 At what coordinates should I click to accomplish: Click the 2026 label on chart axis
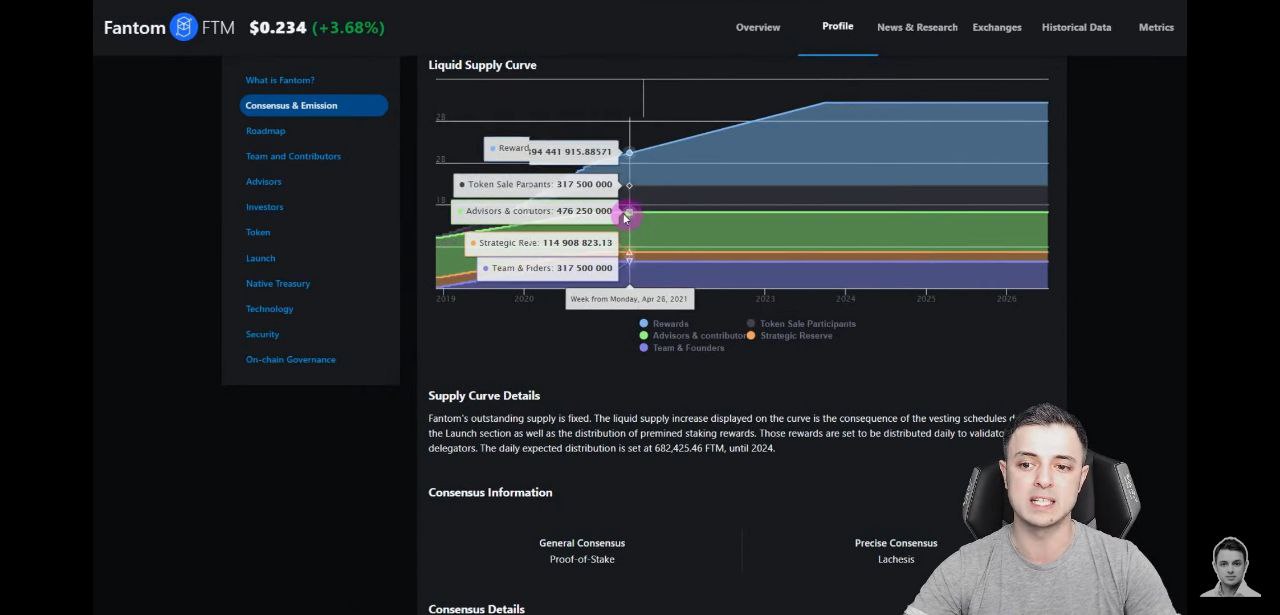(1006, 299)
